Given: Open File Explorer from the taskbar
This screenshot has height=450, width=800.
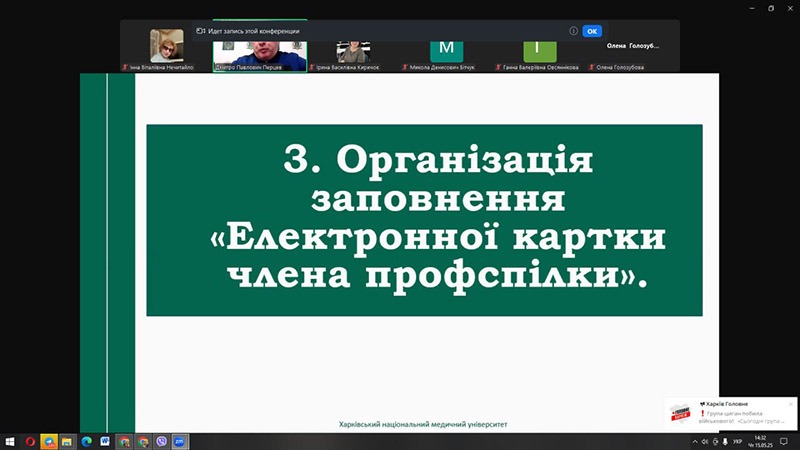Looking at the screenshot, I should coord(67,441).
